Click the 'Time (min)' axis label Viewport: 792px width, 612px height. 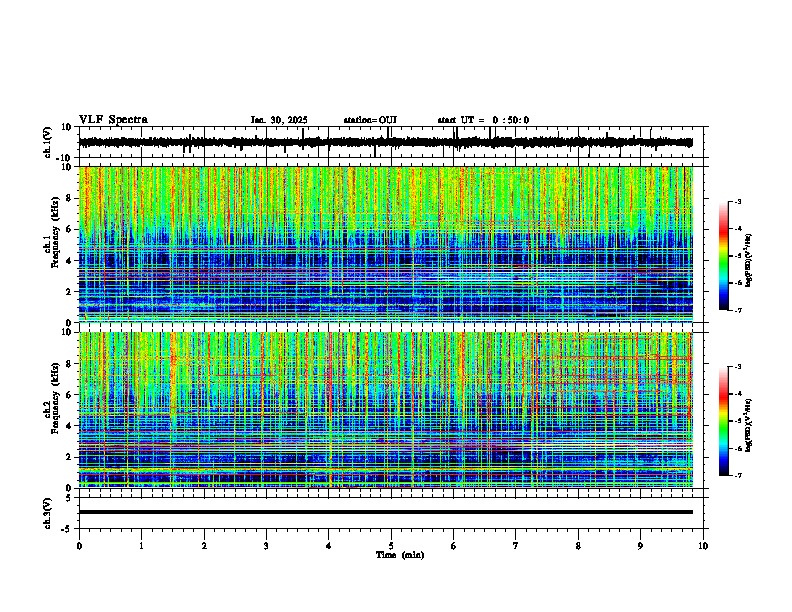click(x=400, y=555)
